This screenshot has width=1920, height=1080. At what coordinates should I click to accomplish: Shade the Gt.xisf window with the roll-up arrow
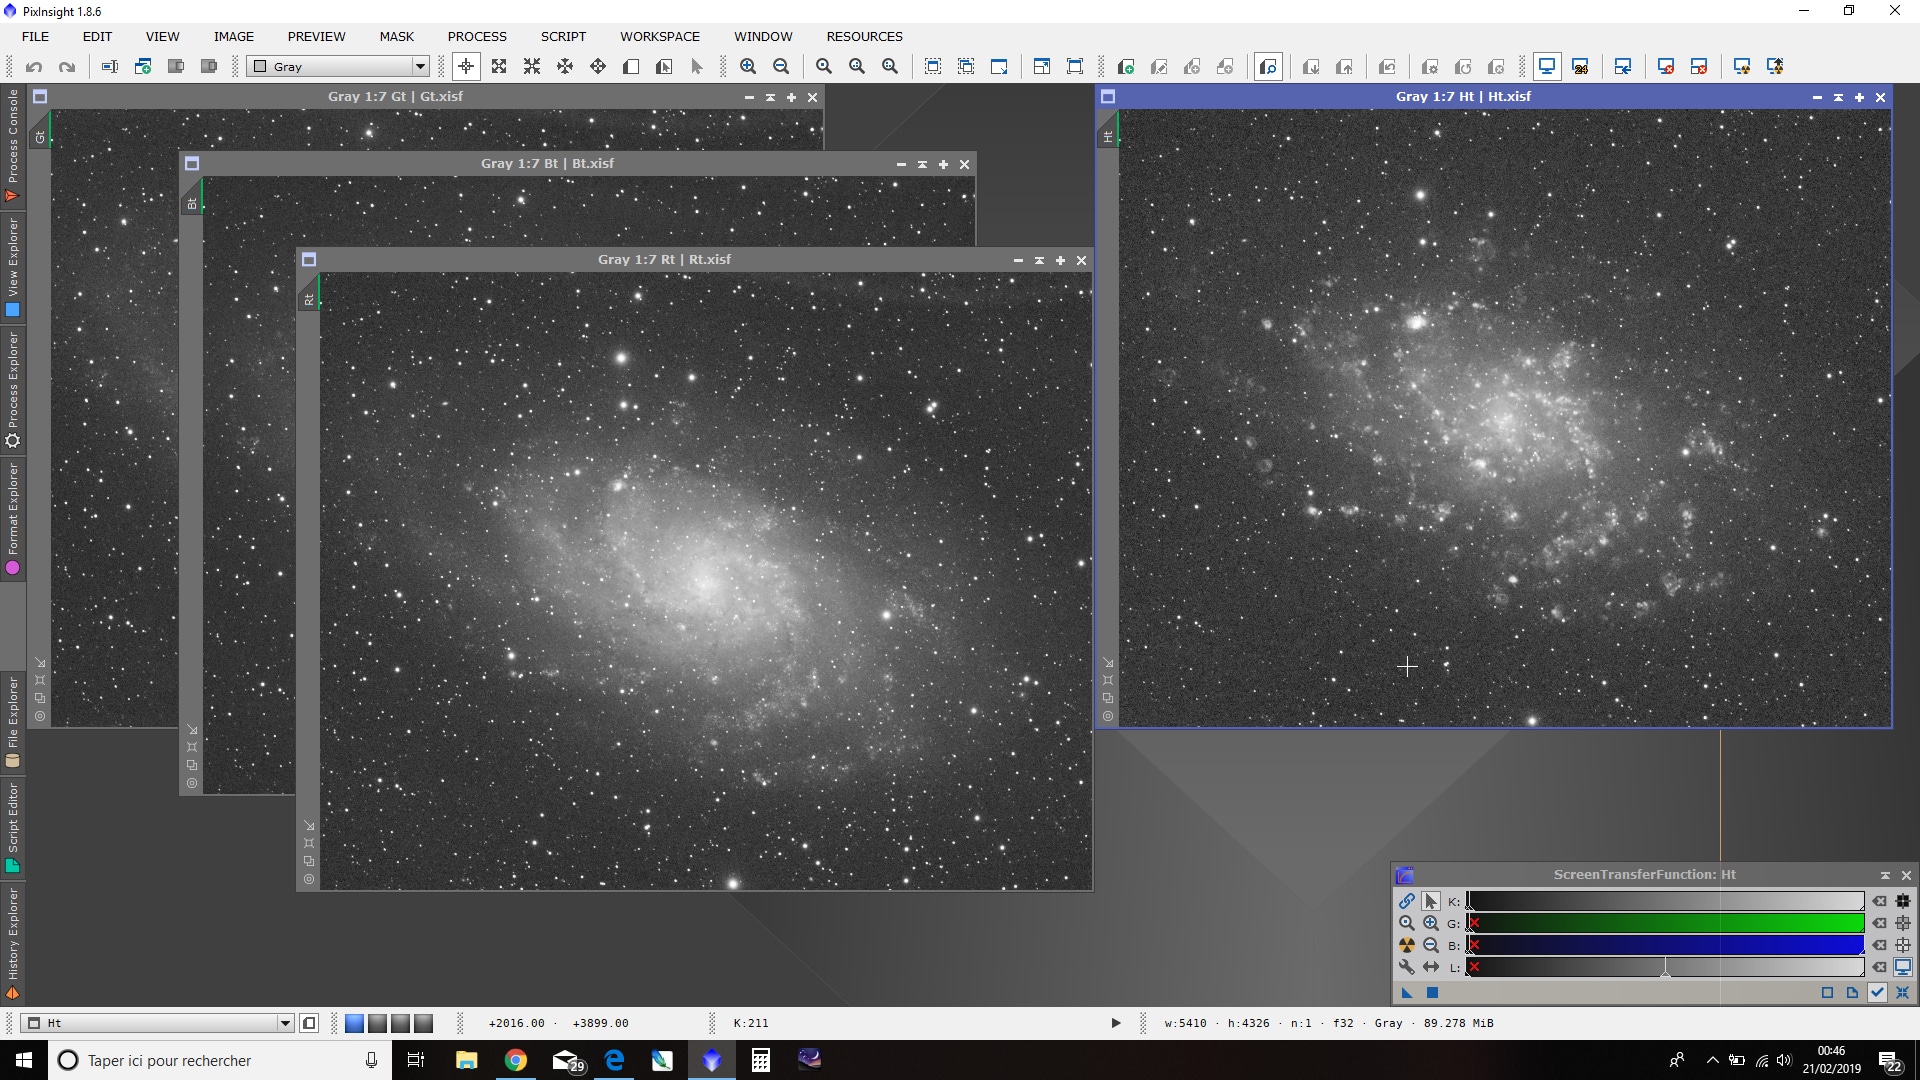pos(770,97)
